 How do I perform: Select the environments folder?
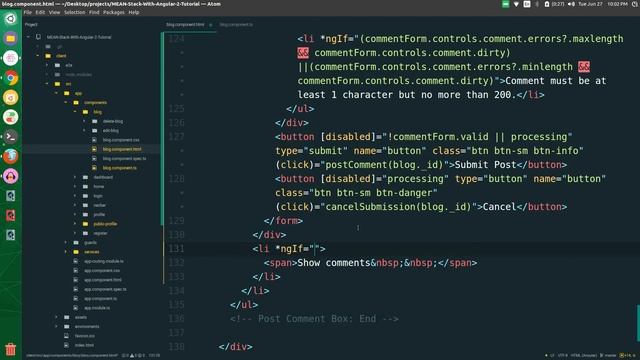pos(87,327)
